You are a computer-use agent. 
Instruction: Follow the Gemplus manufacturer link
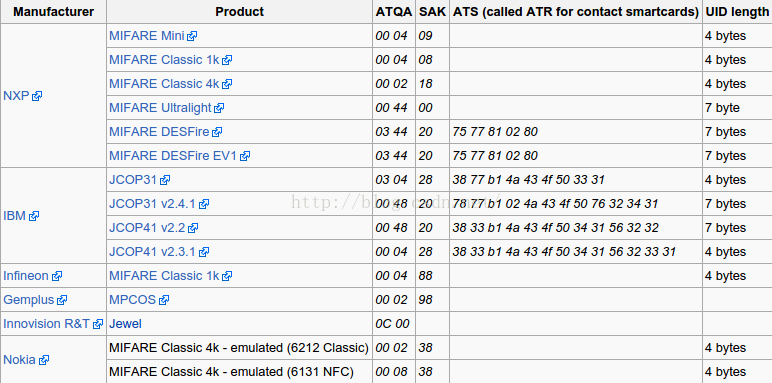pos(30,300)
